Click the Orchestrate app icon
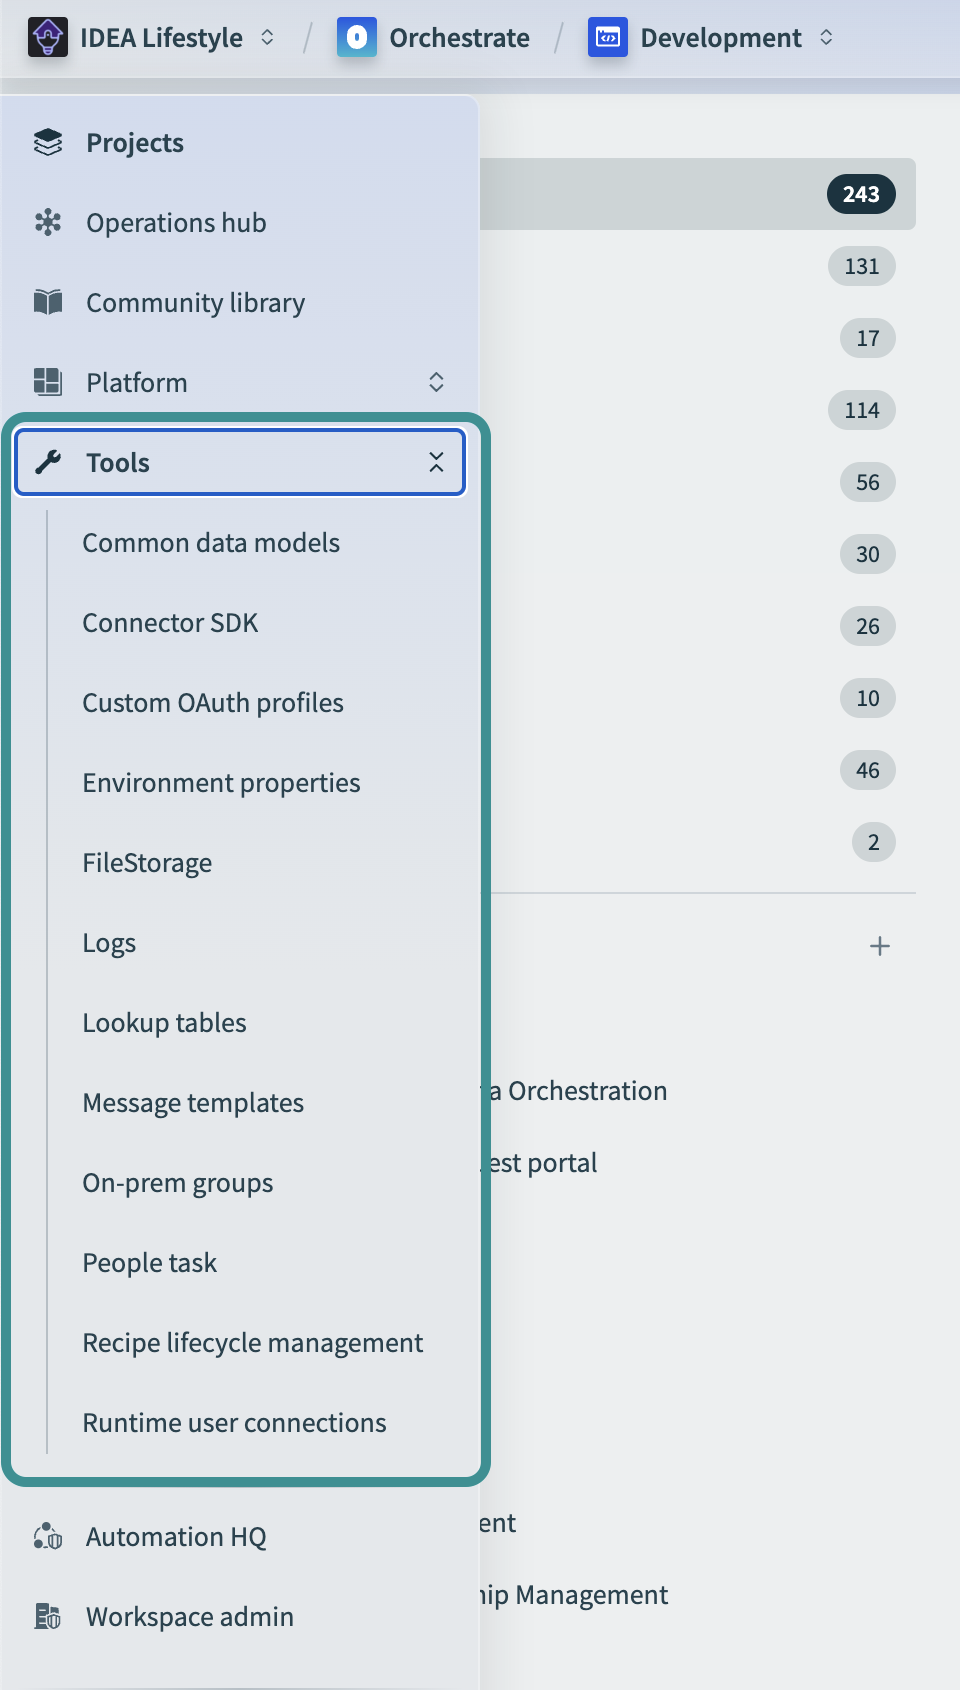960x1690 pixels. tap(357, 38)
